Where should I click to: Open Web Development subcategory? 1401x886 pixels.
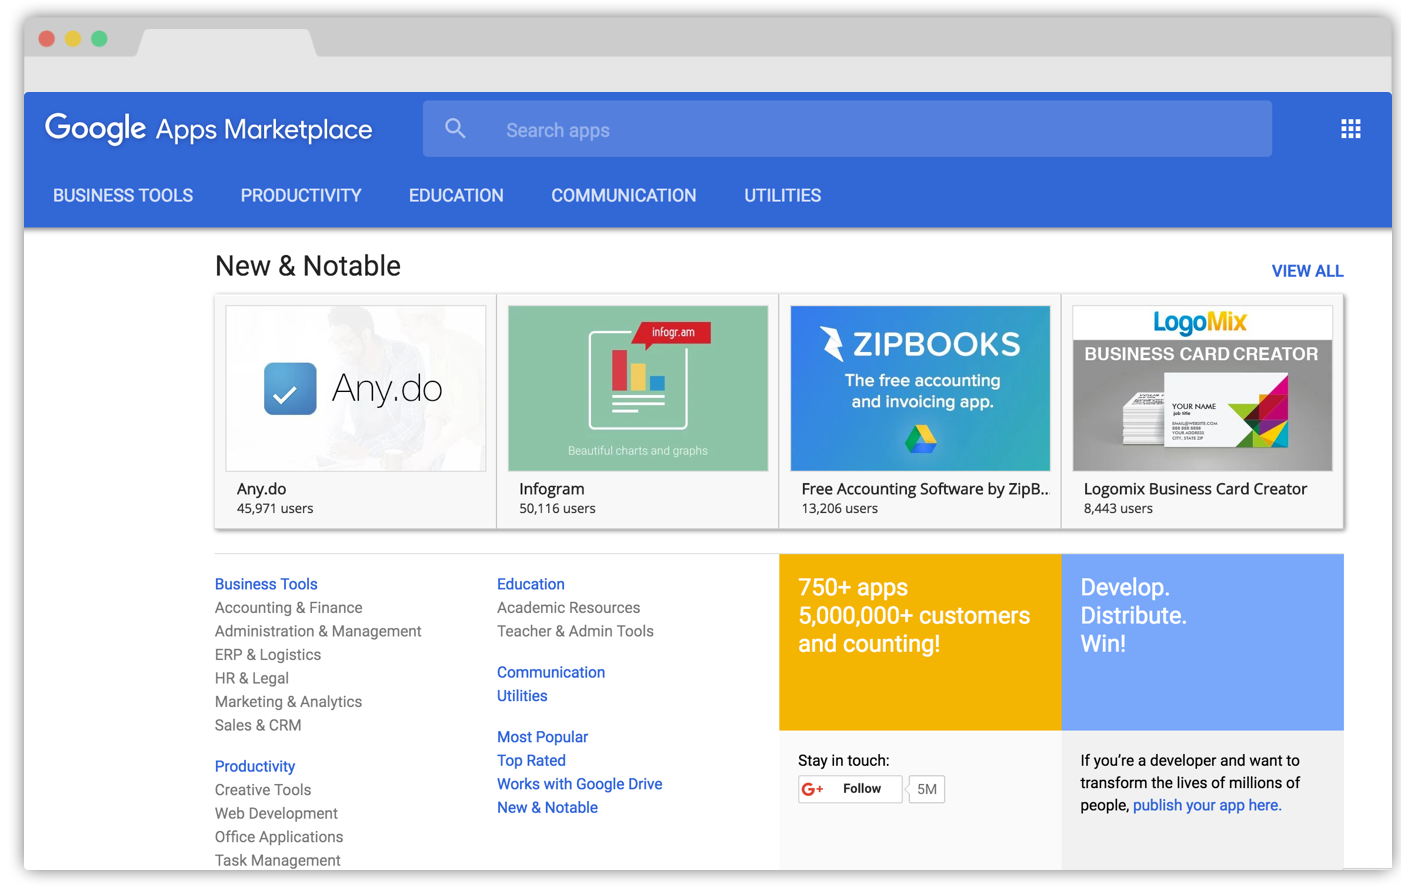coord(276,814)
